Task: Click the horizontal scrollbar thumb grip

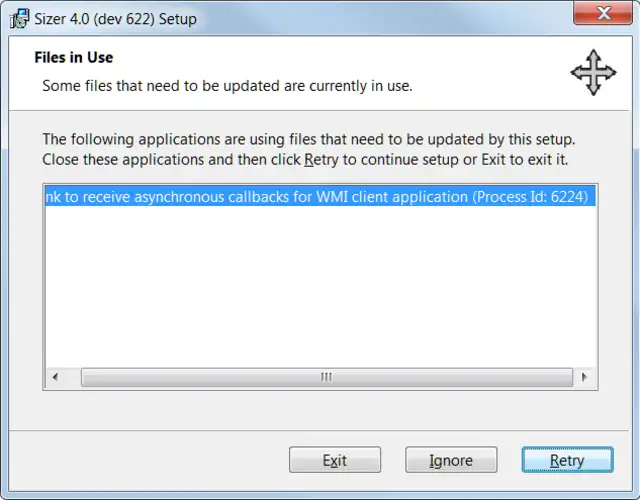Action: (326, 377)
